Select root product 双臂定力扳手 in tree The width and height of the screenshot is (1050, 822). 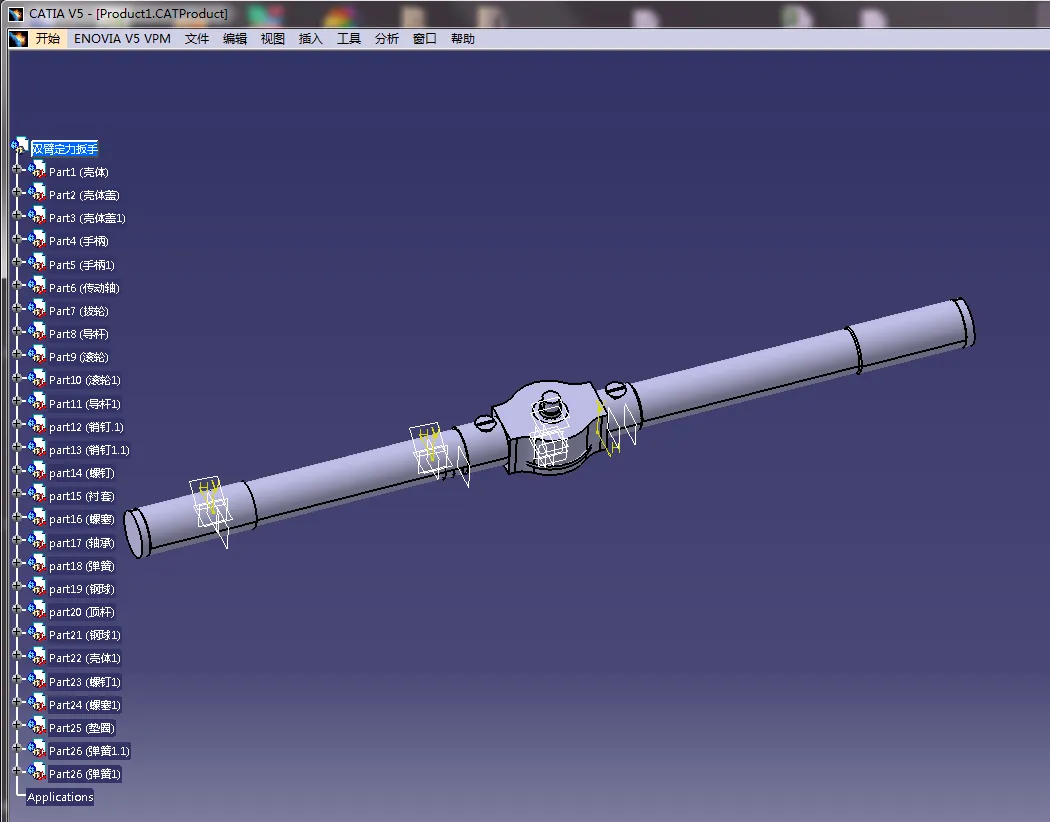click(65, 149)
